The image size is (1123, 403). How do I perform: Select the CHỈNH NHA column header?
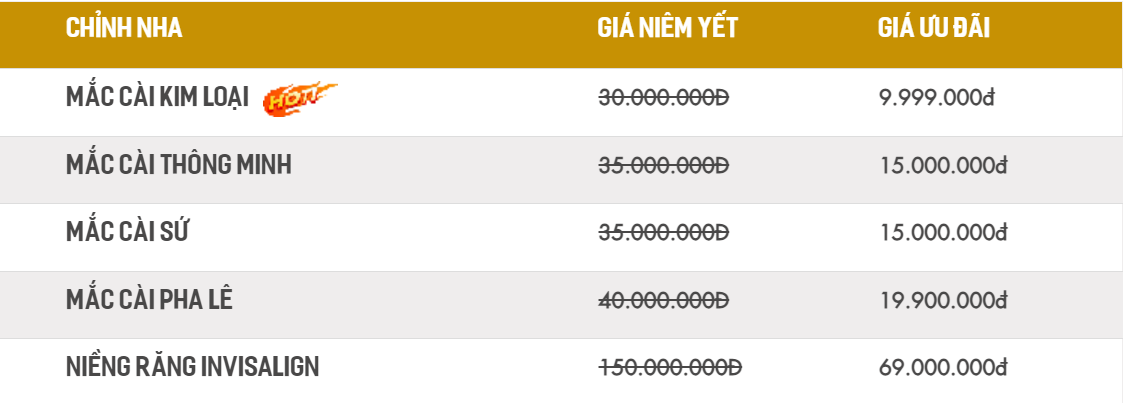pos(124,29)
